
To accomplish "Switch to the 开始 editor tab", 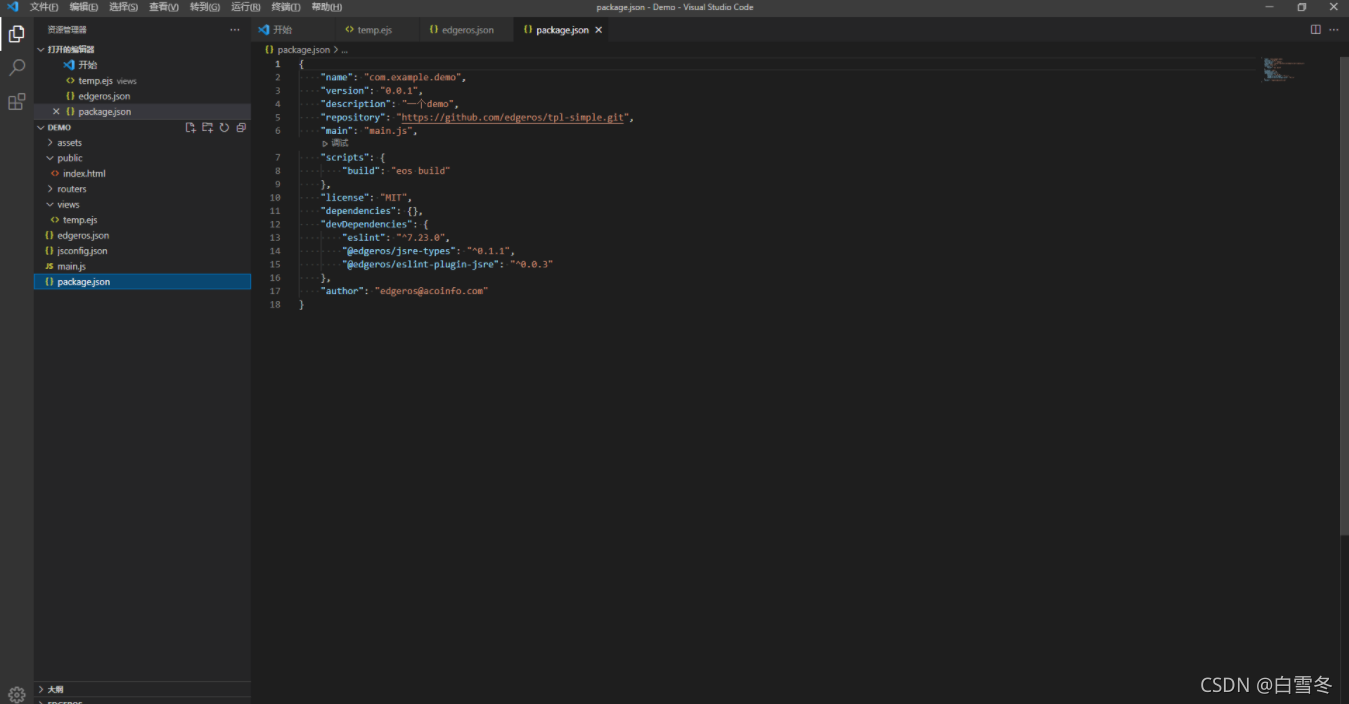I will (292, 30).
